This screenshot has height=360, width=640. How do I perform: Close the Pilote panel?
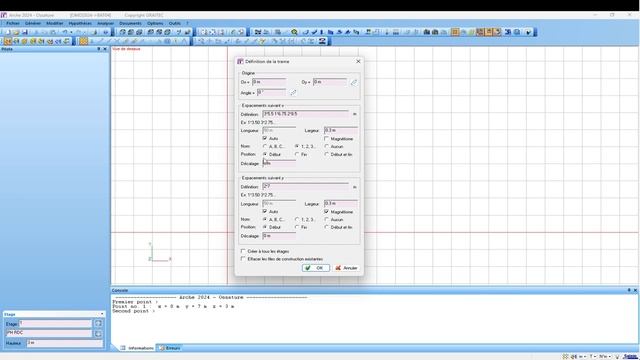coord(105,49)
